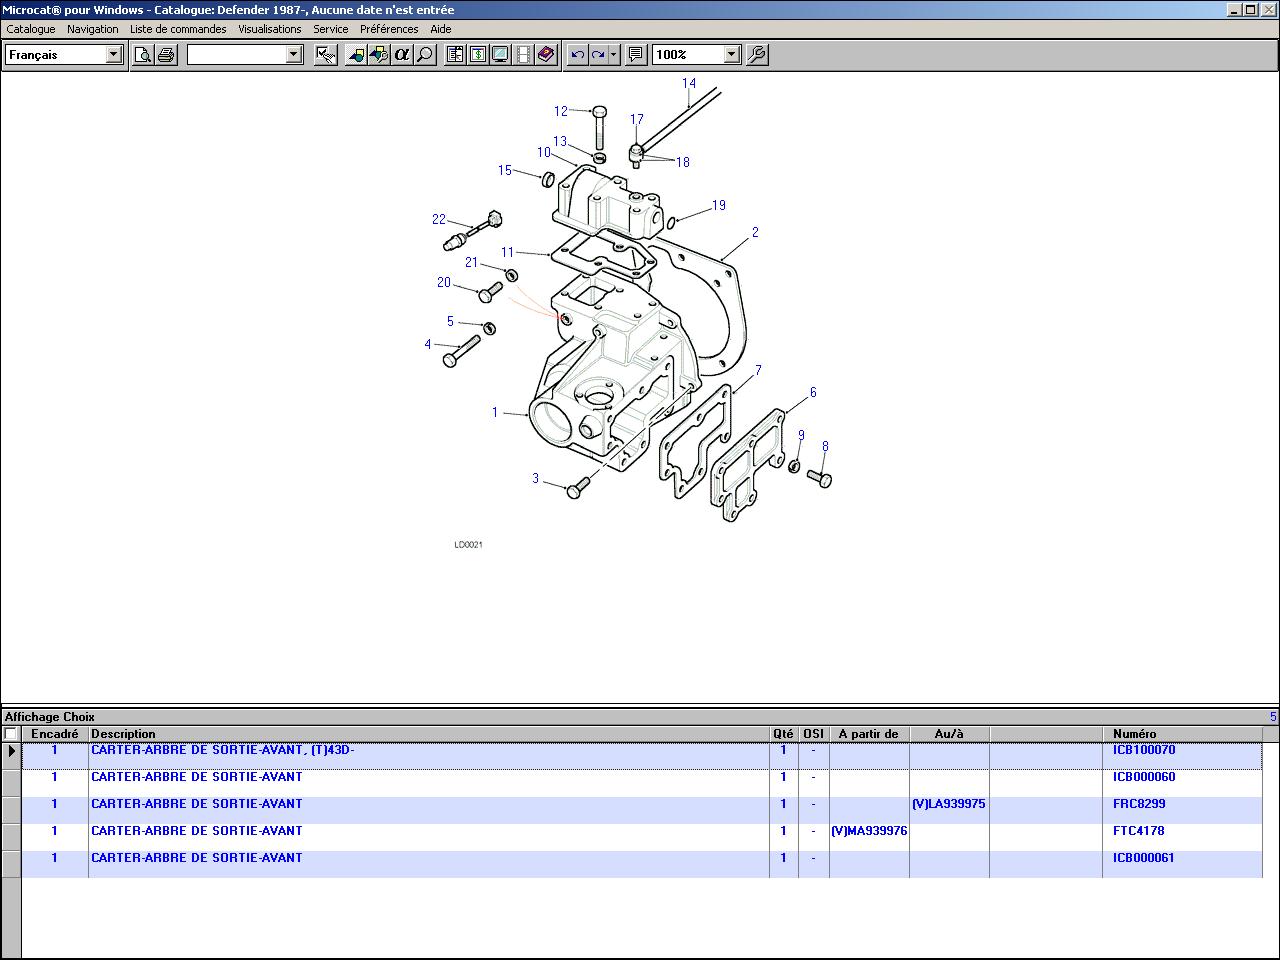
Task: Click the notes speech bubble icon
Action: 635,55
